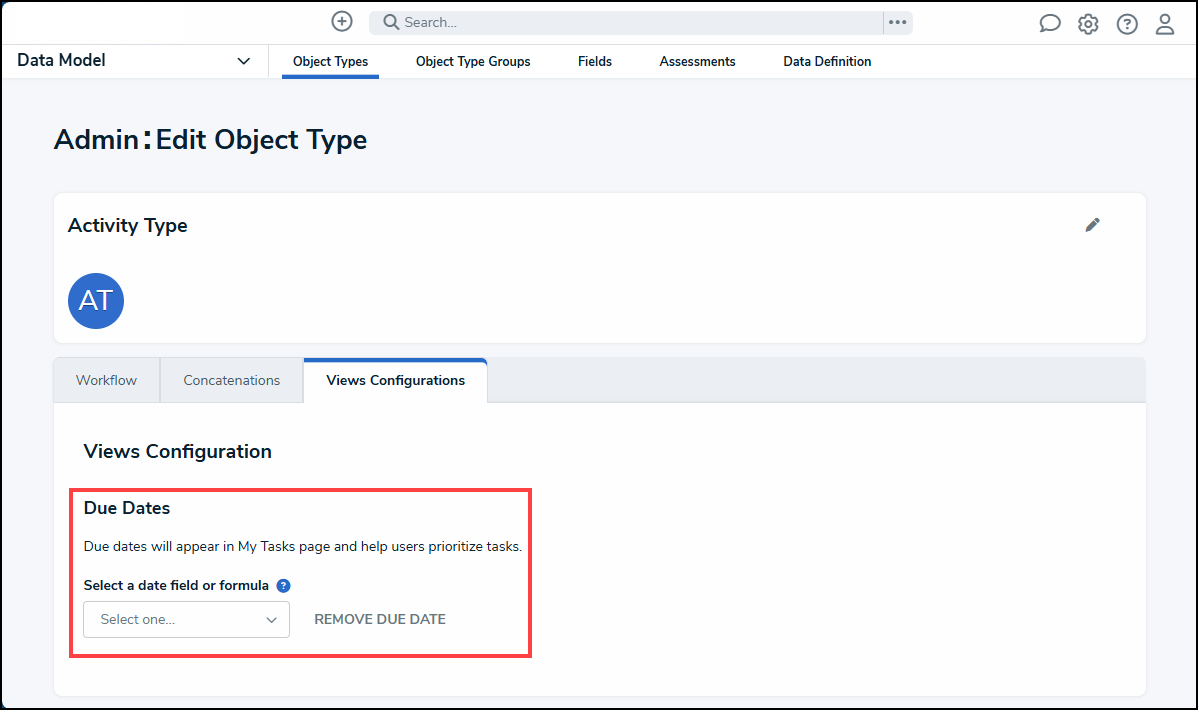Open the settings gear icon

(x=1088, y=23)
